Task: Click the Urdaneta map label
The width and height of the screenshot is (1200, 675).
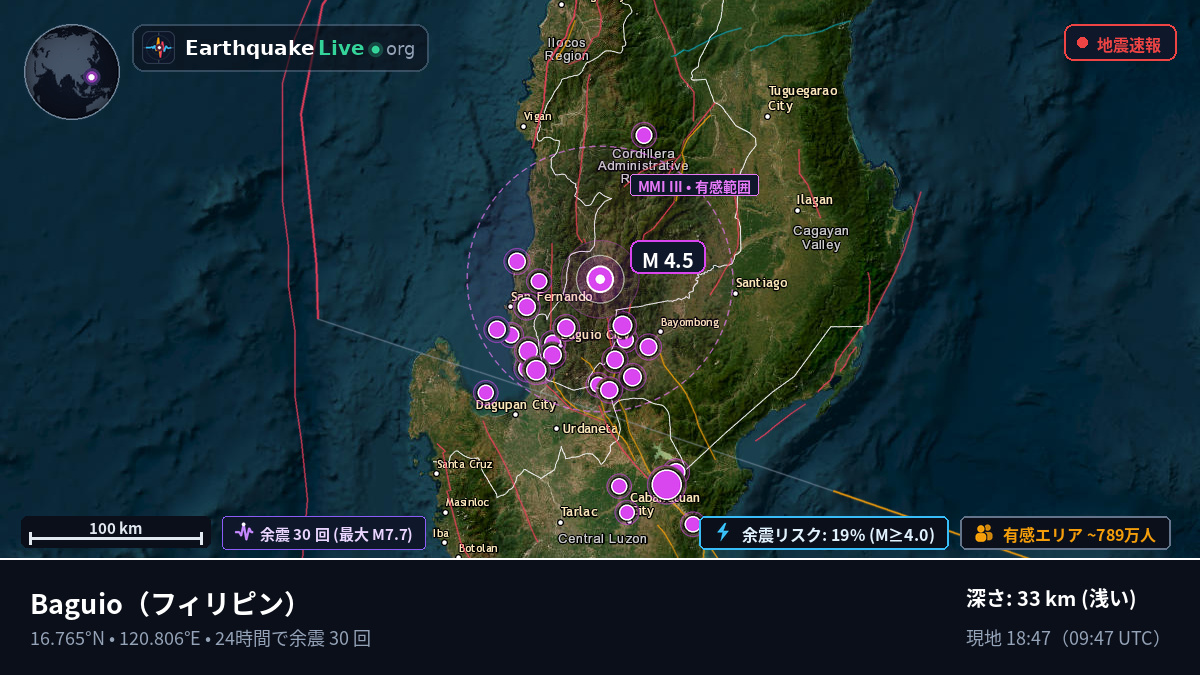Action: (591, 428)
